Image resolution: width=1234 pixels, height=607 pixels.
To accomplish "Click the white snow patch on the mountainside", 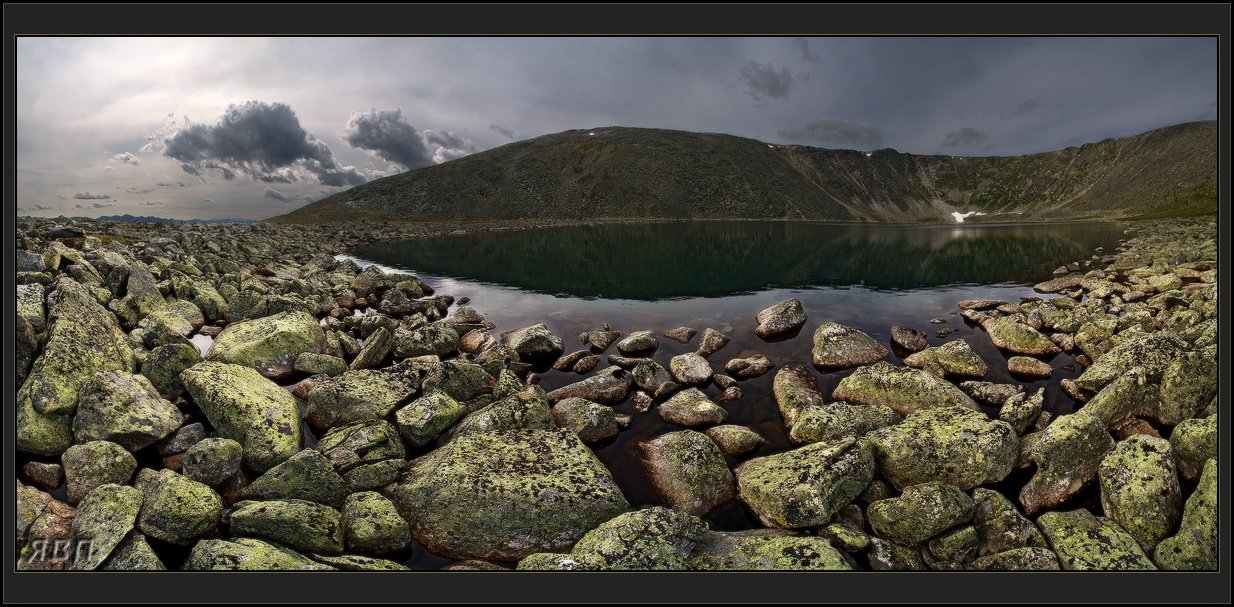I will pos(965,215).
